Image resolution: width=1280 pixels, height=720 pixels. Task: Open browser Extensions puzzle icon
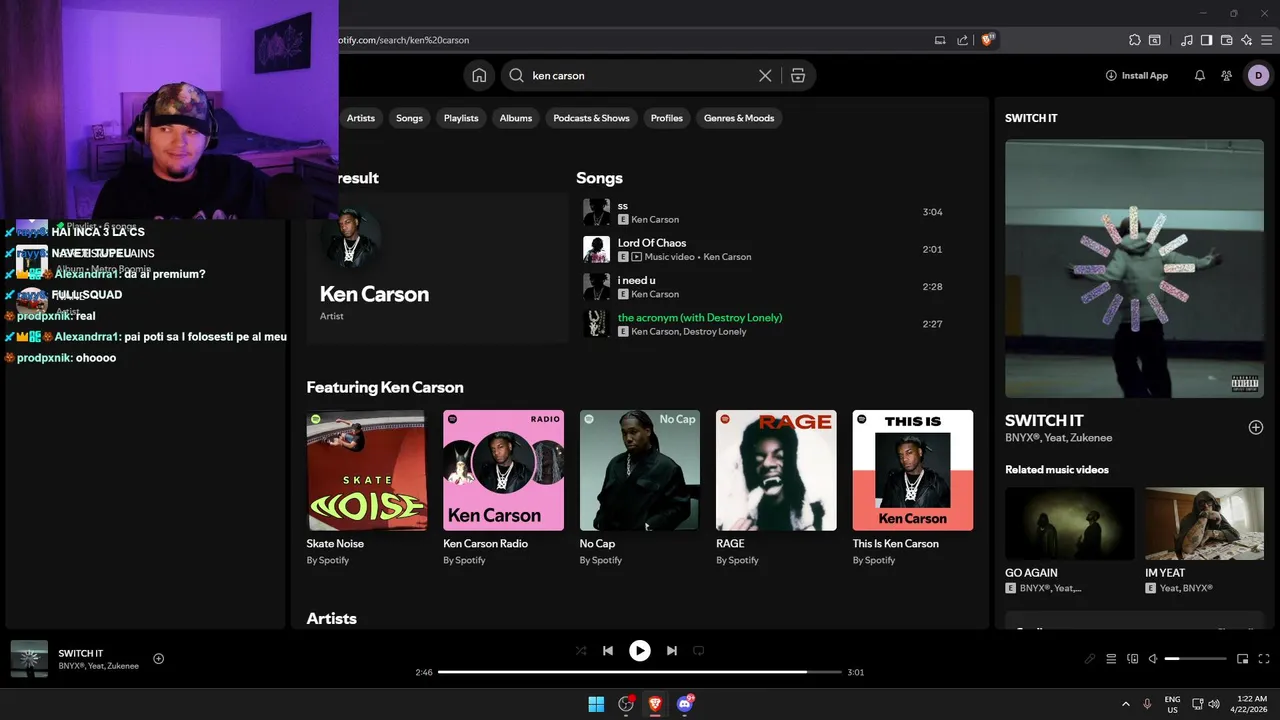(1134, 40)
